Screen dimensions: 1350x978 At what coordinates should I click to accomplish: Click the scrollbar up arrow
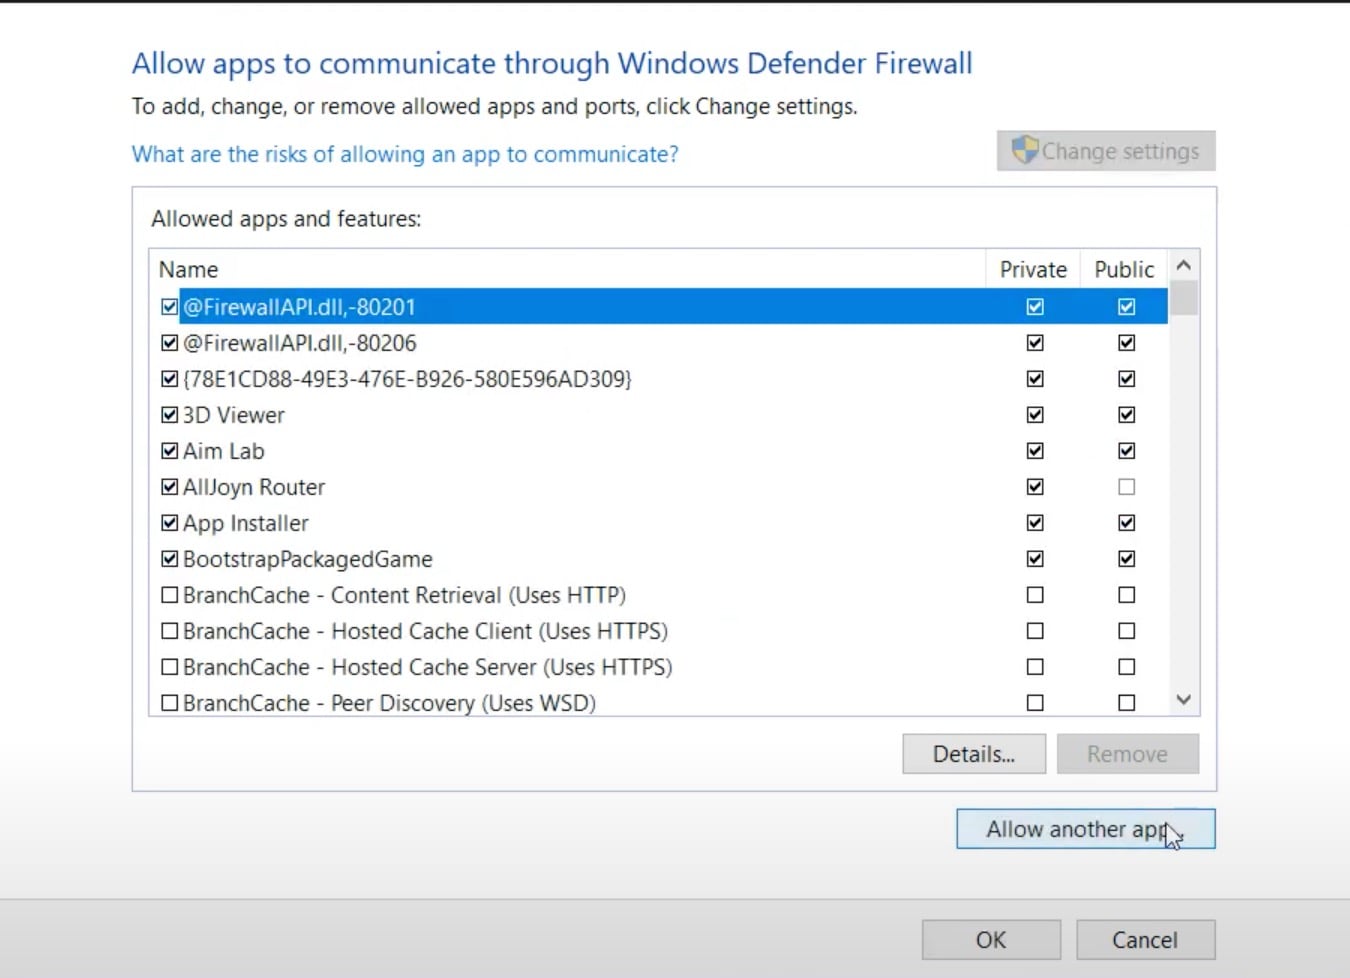1183,264
